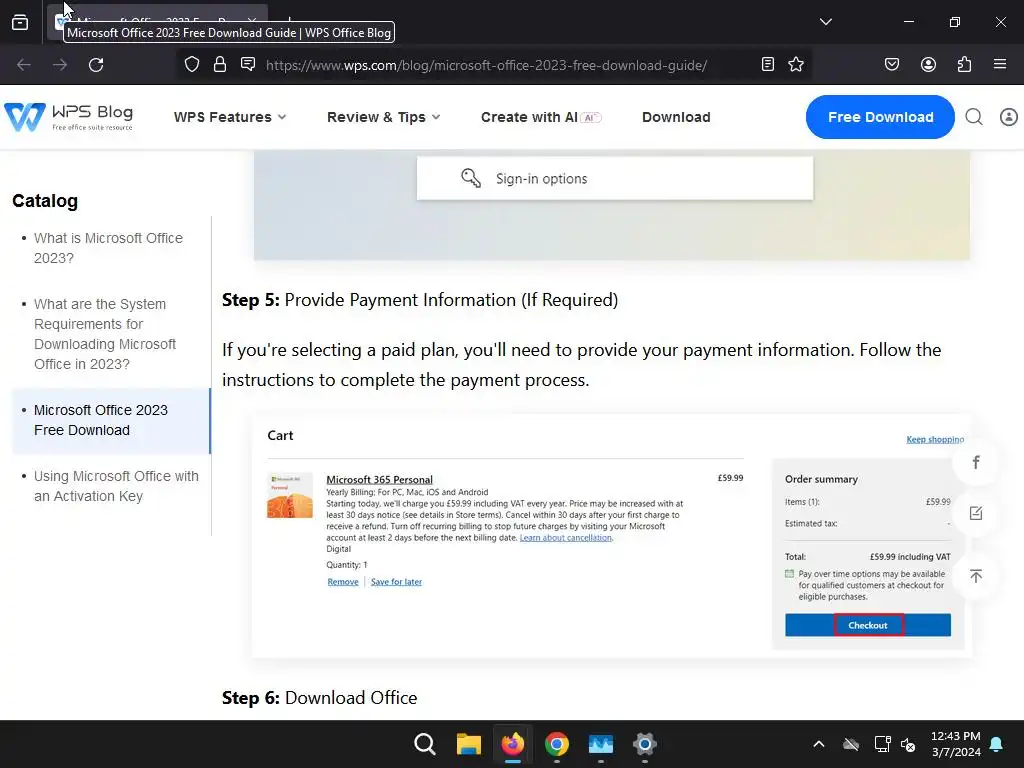Open Create with AI page
The width and height of the screenshot is (1024, 768).
pos(541,118)
